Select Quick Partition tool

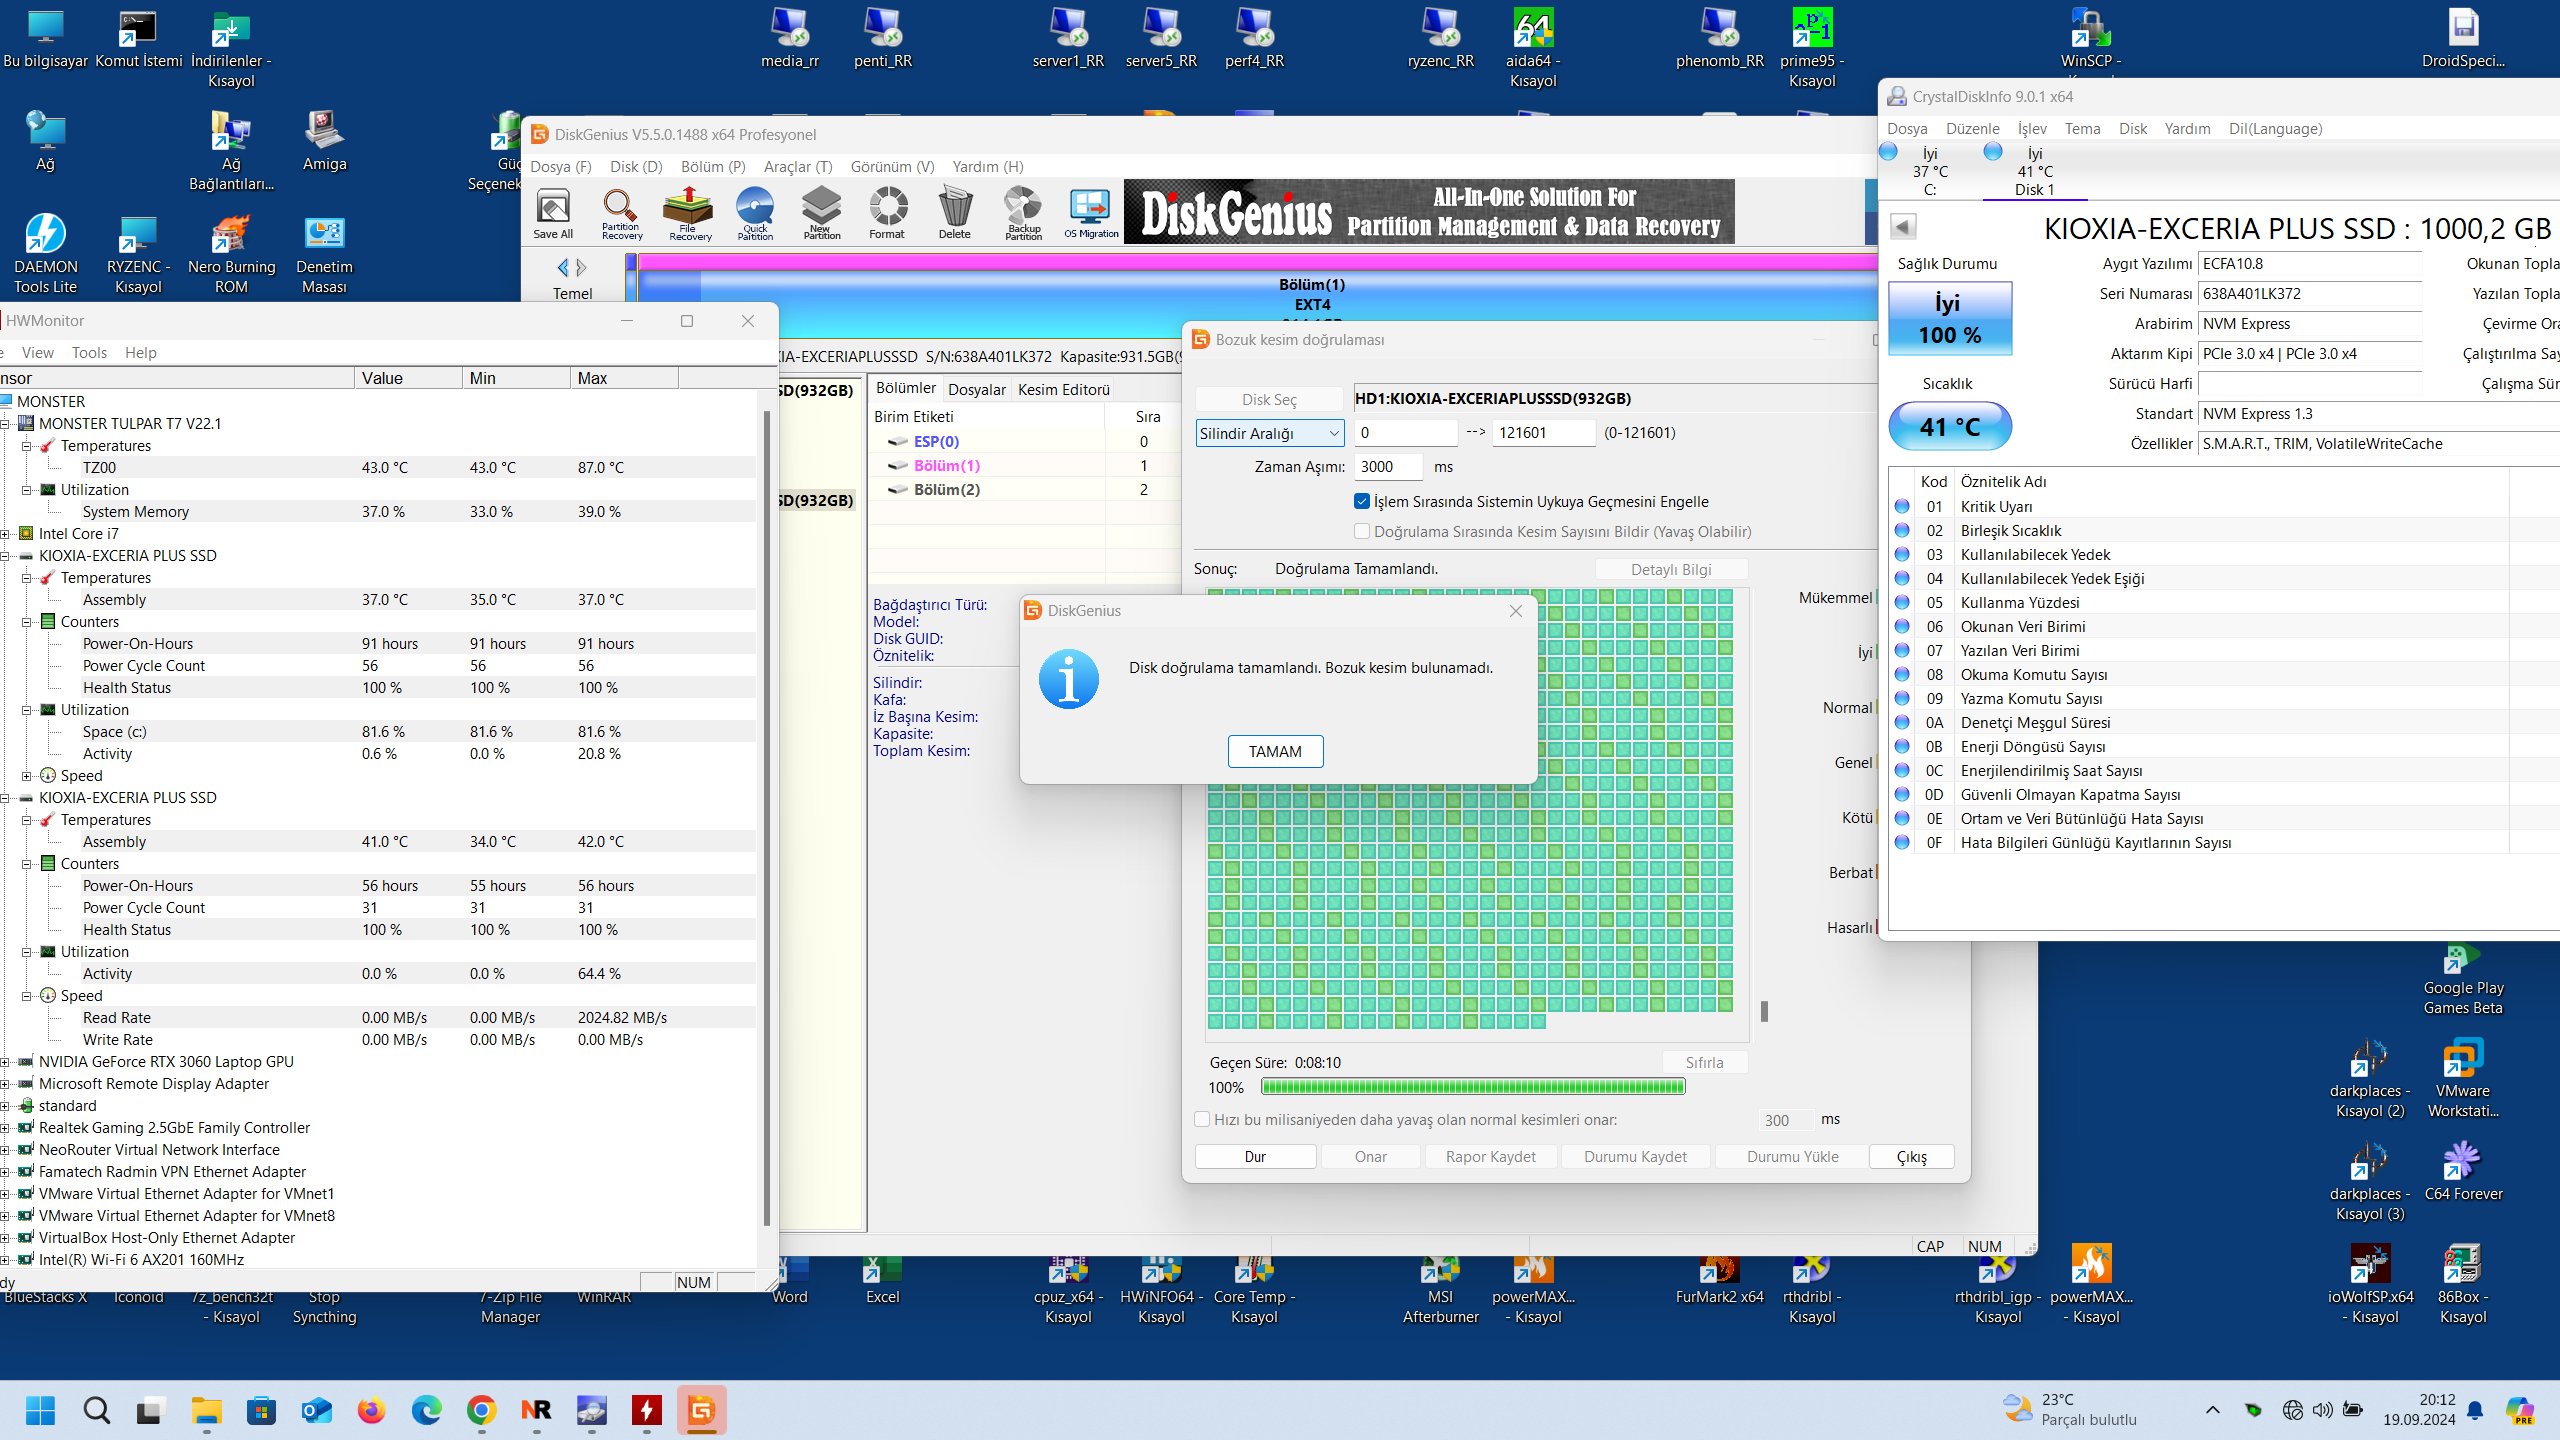click(755, 213)
